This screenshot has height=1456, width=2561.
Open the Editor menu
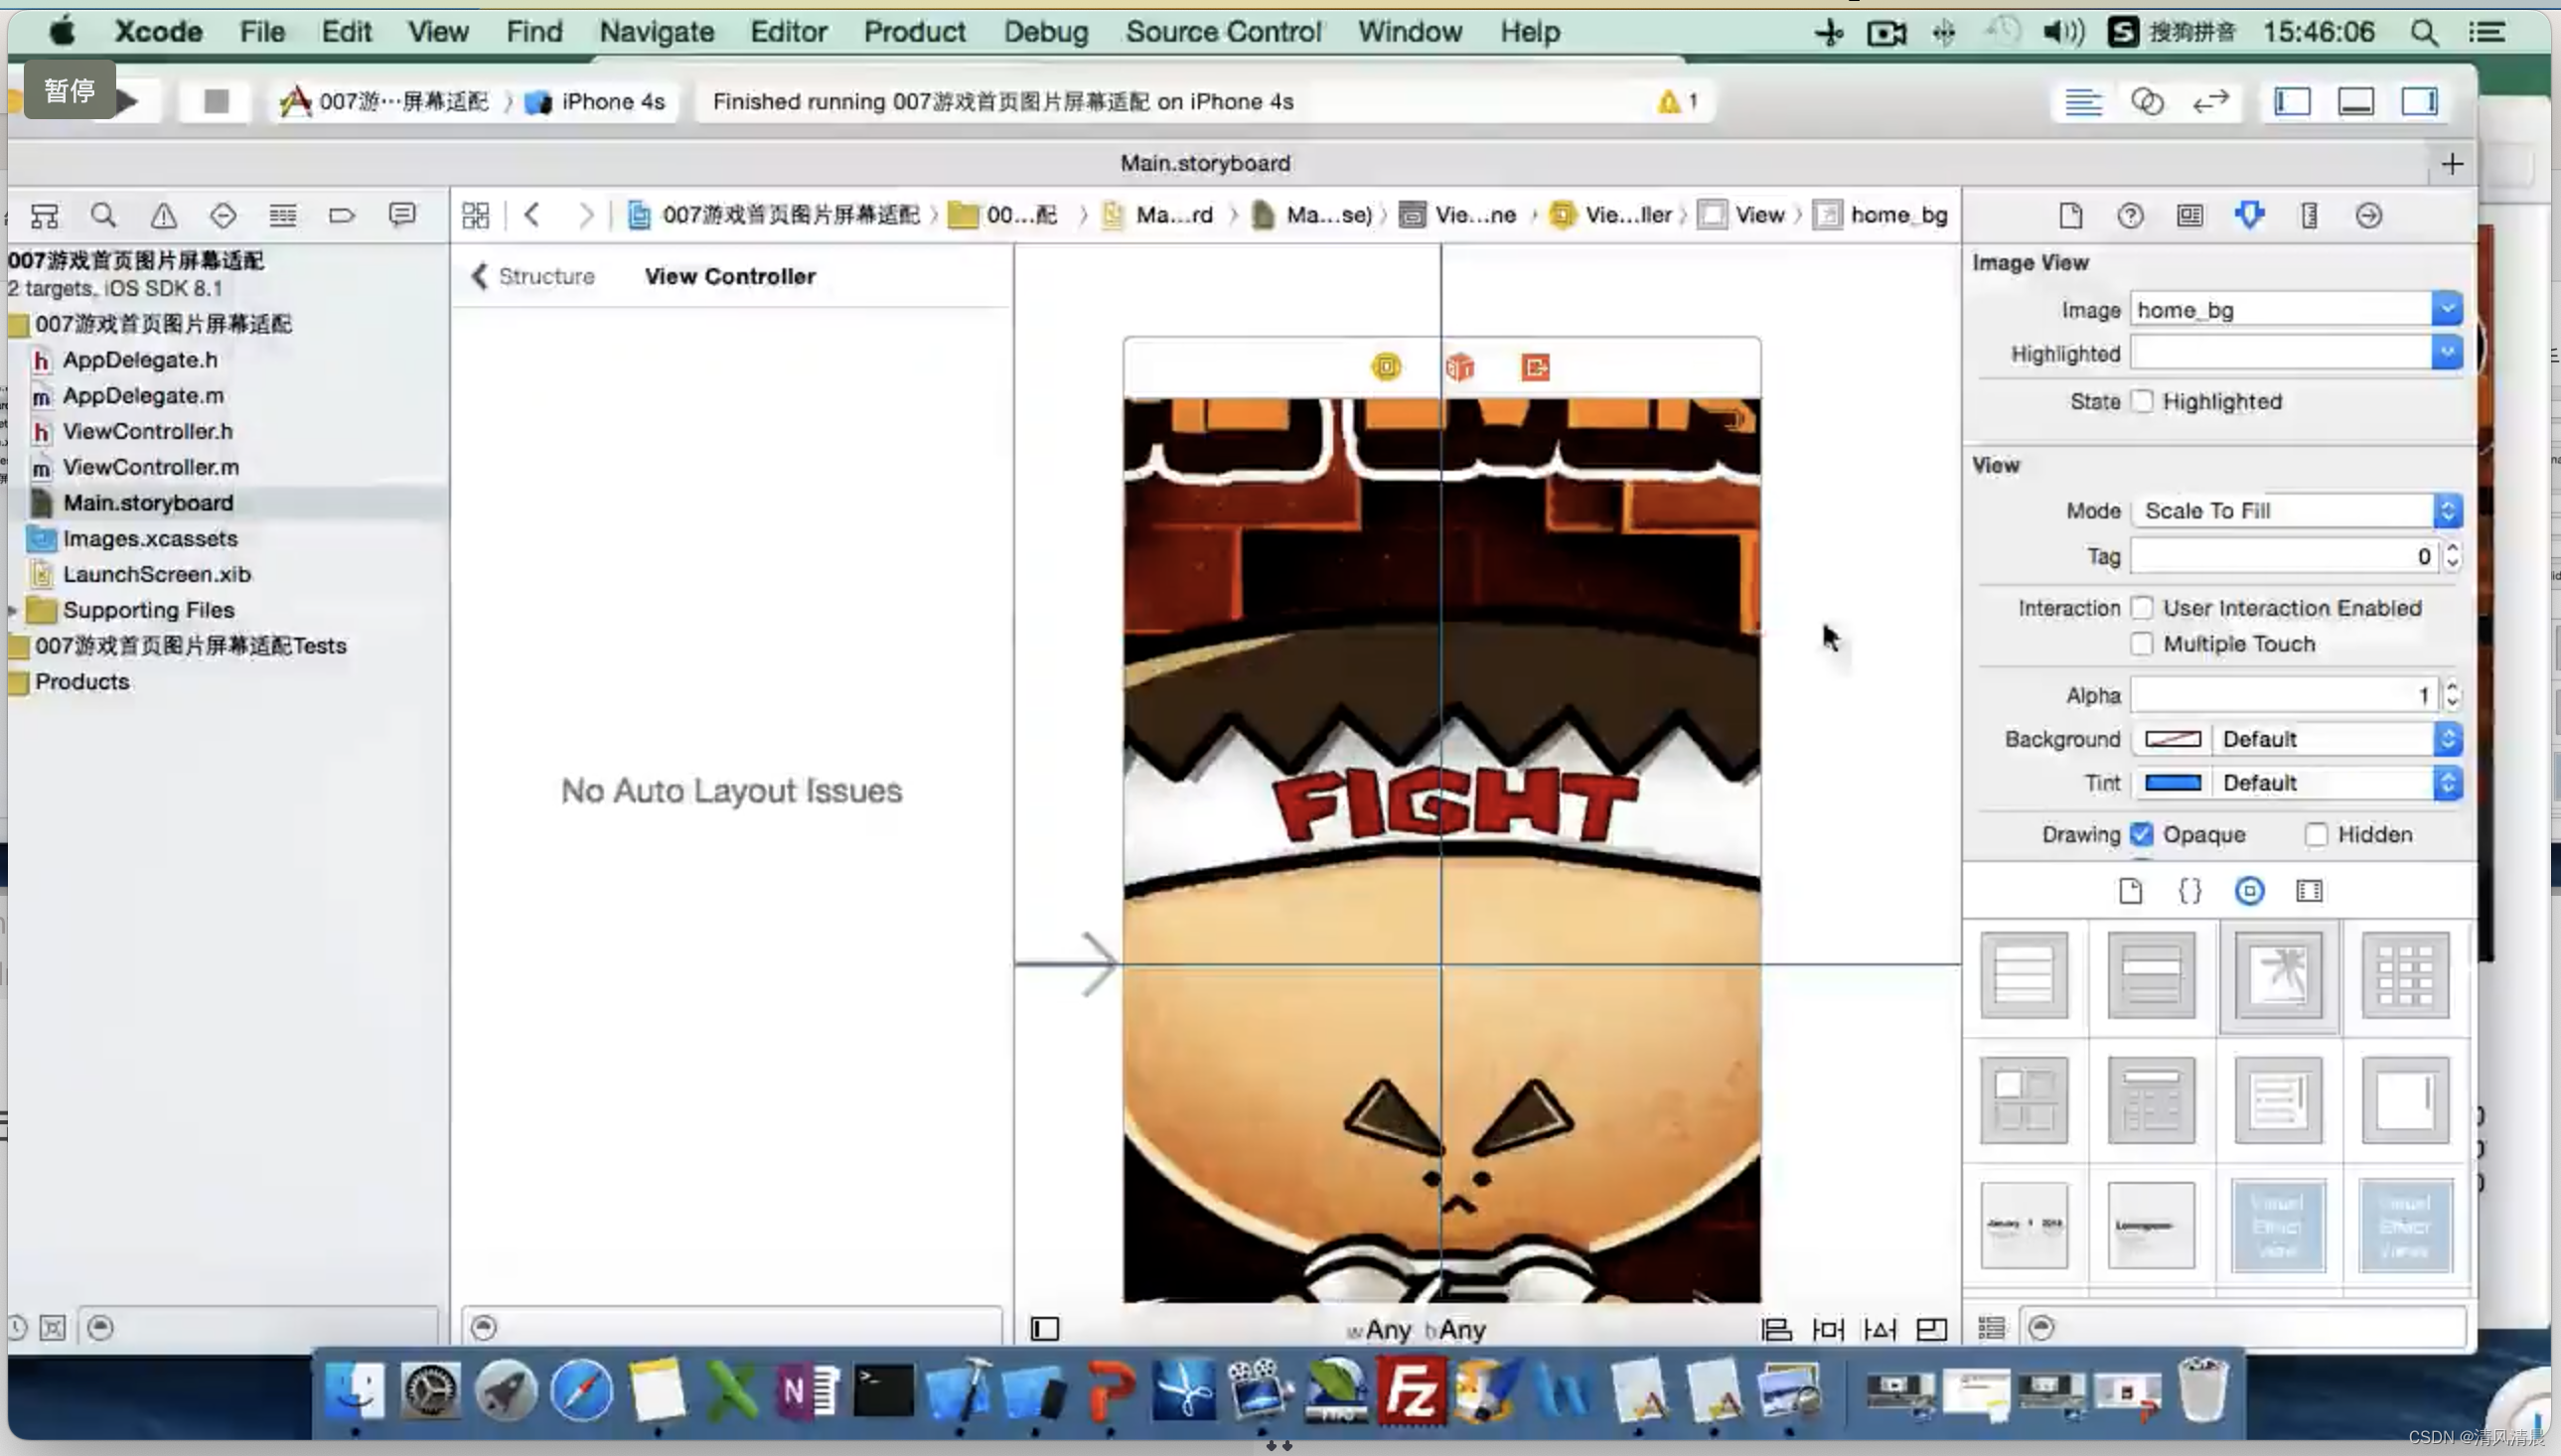pyautogui.click(x=788, y=32)
